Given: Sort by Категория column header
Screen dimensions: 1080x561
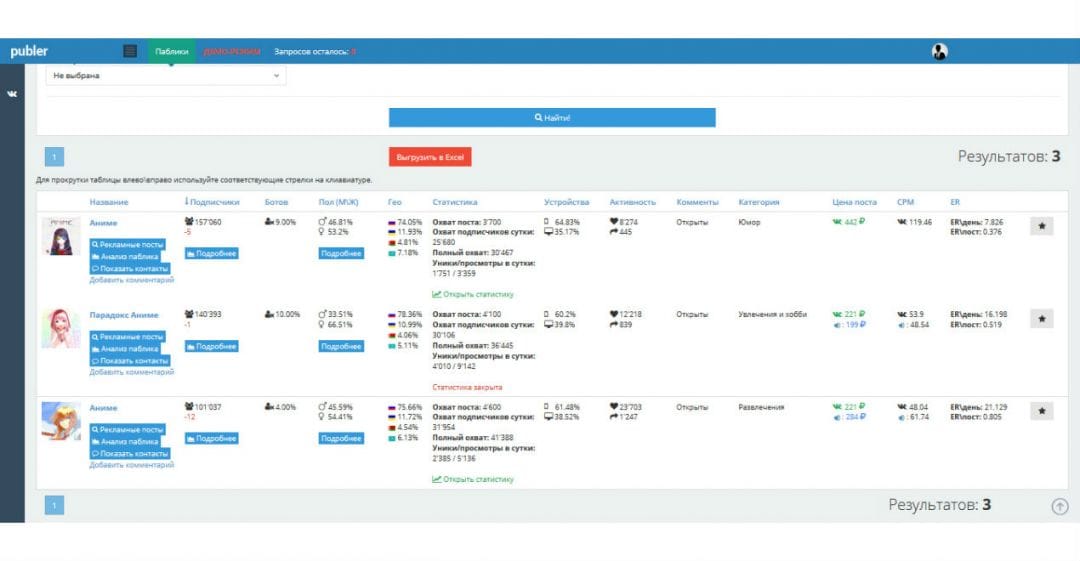Looking at the screenshot, I should pos(759,202).
